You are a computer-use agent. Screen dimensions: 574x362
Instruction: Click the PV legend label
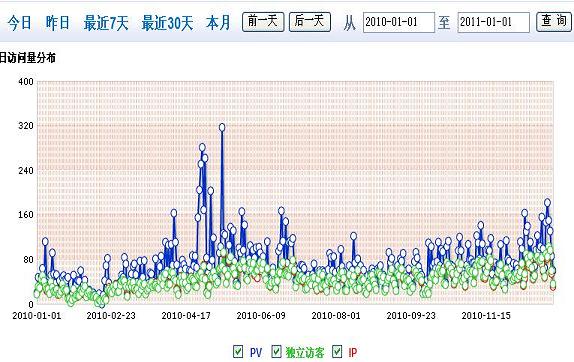pos(256,352)
